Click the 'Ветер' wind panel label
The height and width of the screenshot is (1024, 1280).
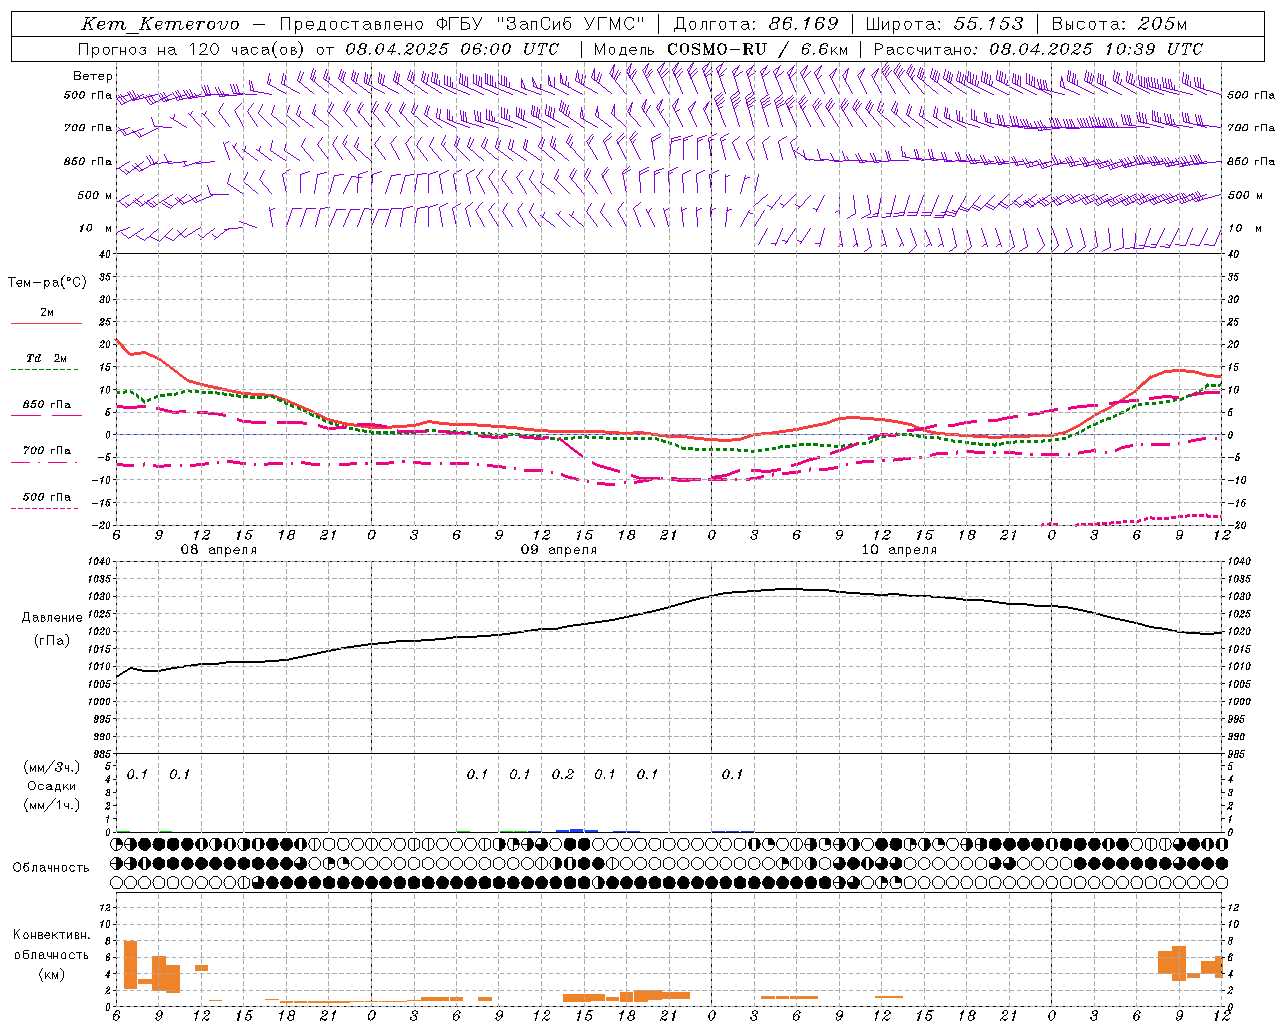coord(92,76)
